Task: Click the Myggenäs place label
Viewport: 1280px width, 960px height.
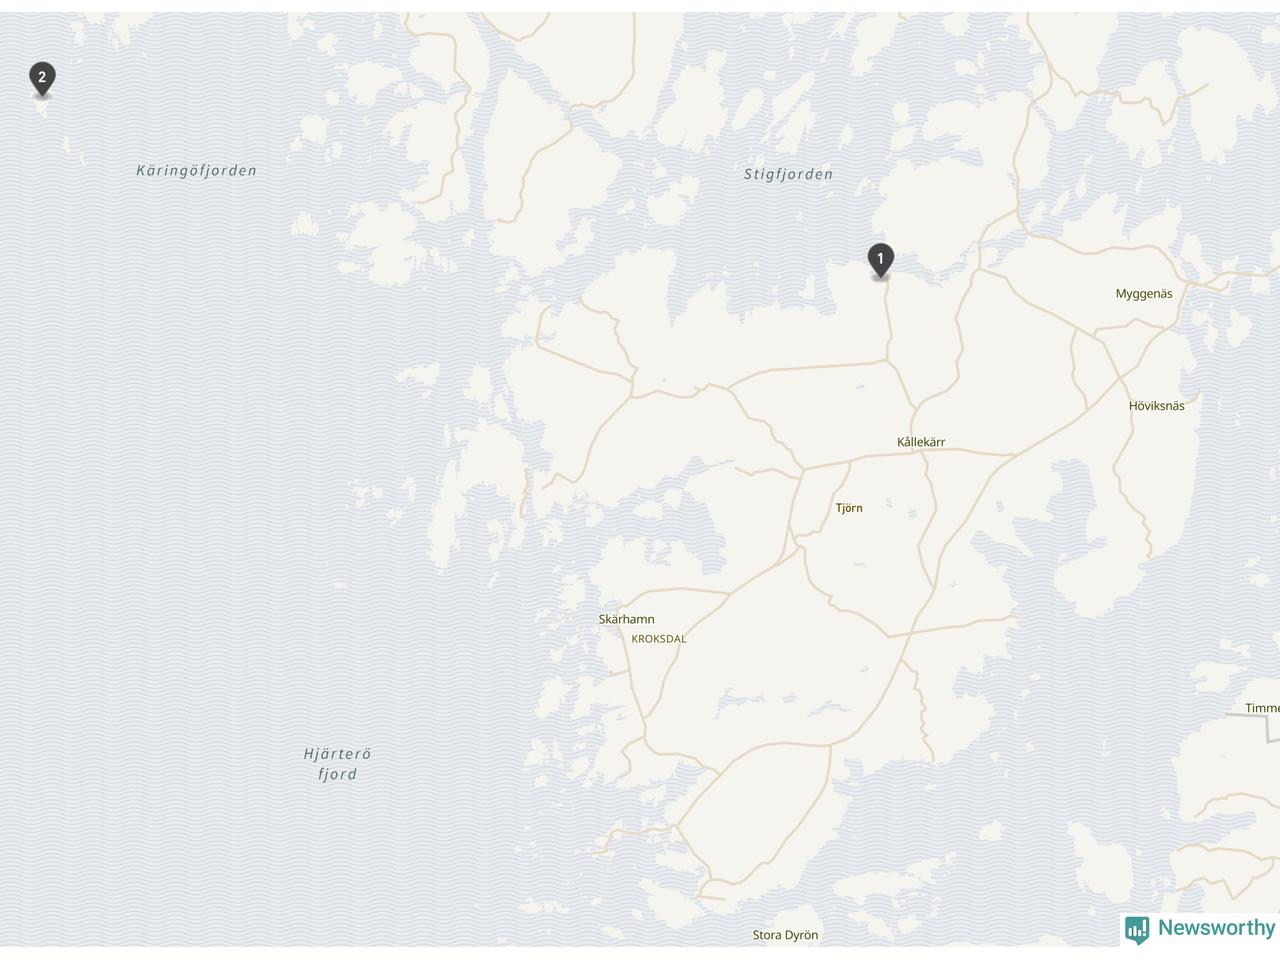Action: 1144,294
